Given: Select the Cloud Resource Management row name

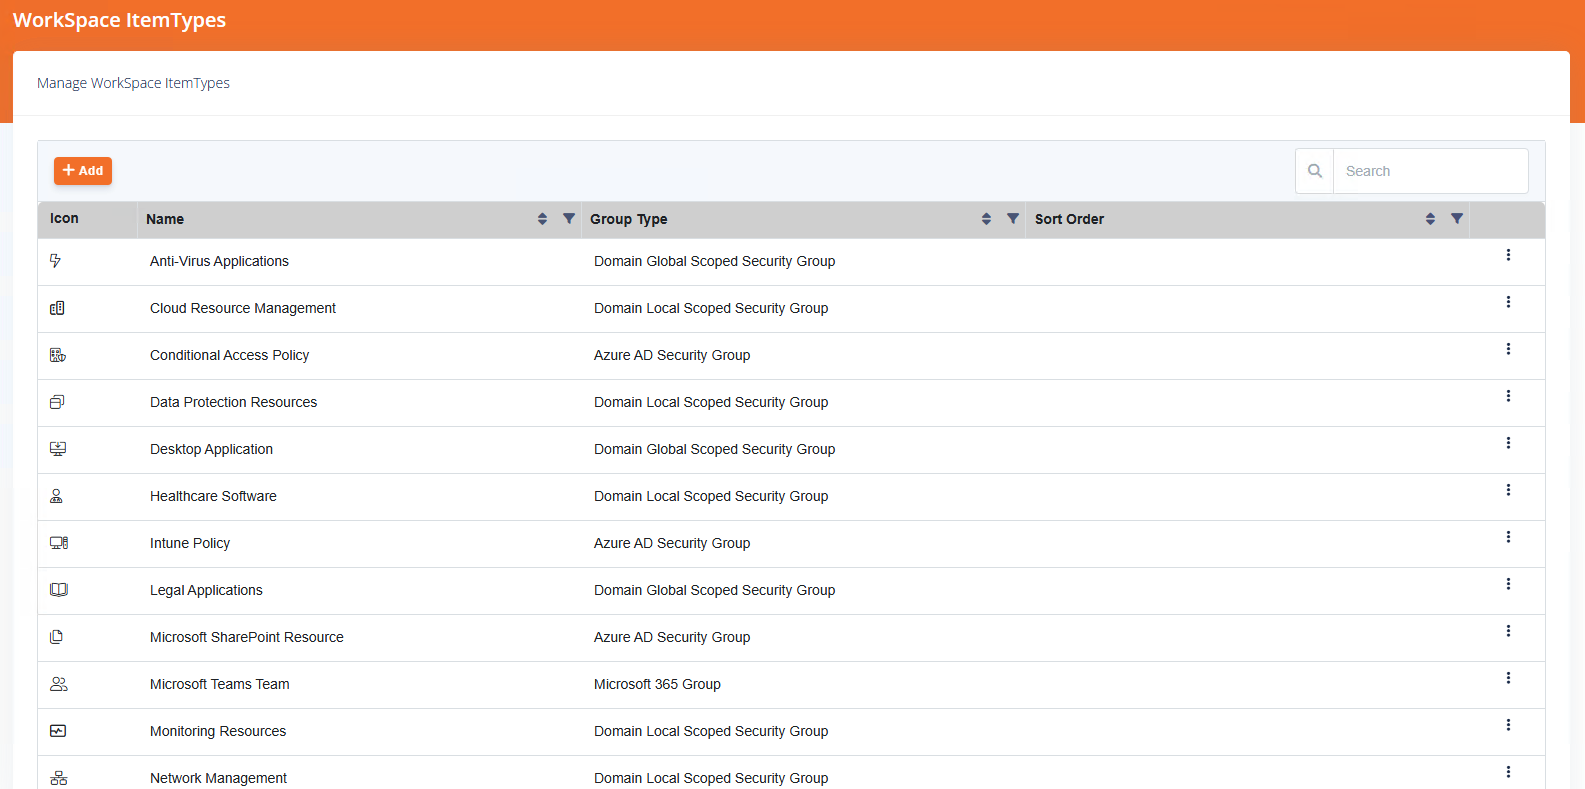Looking at the screenshot, I should [243, 308].
